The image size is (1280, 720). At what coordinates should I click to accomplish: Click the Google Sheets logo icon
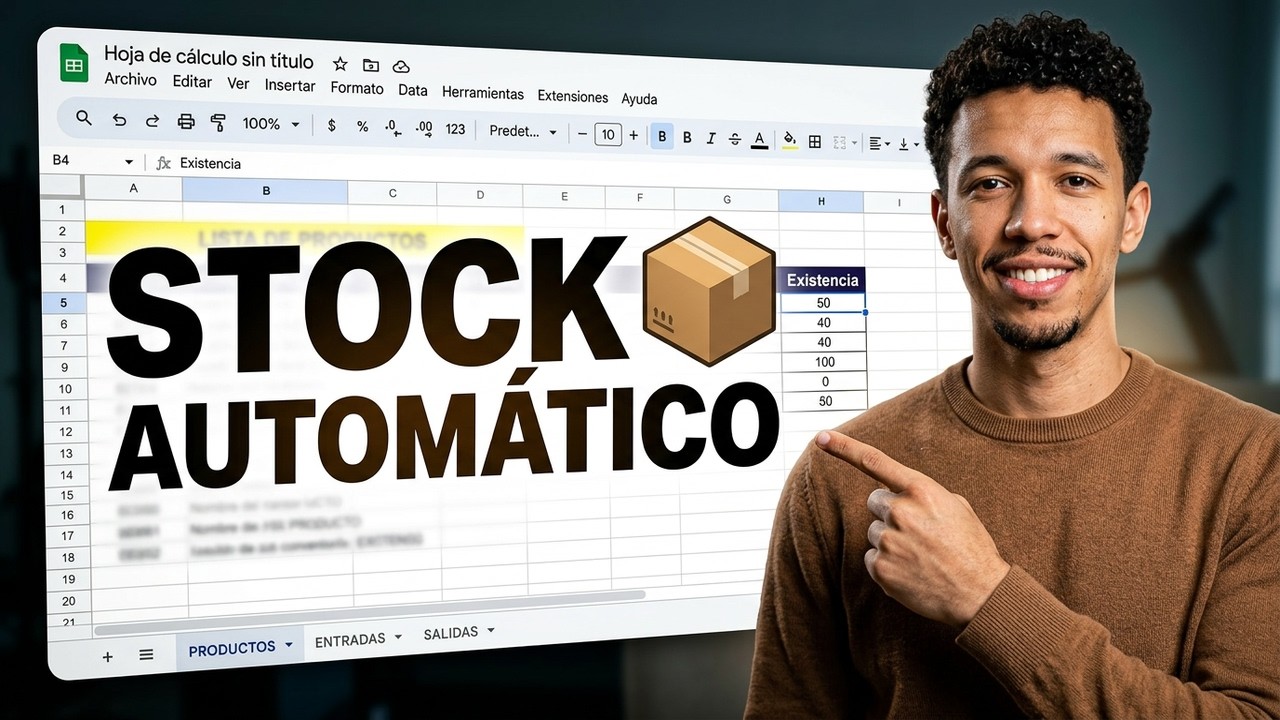pyautogui.click(x=74, y=62)
